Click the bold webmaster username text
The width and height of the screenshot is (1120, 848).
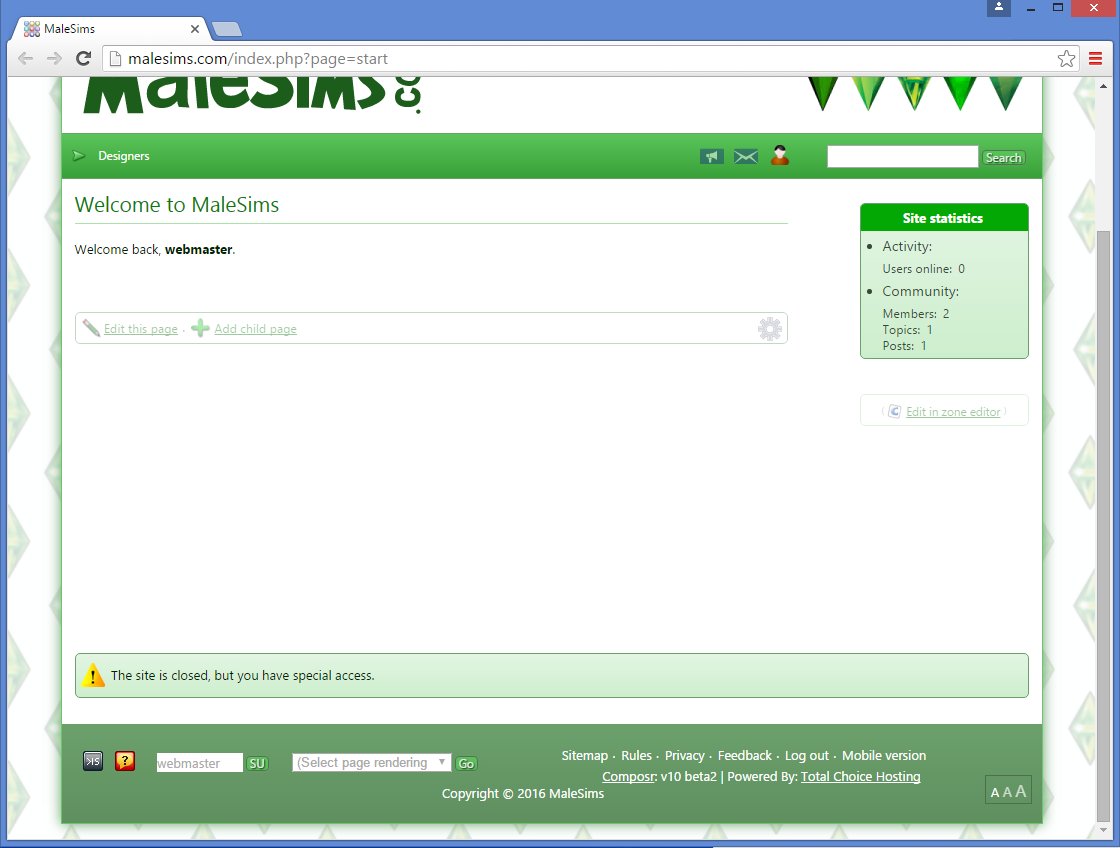tap(199, 249)
